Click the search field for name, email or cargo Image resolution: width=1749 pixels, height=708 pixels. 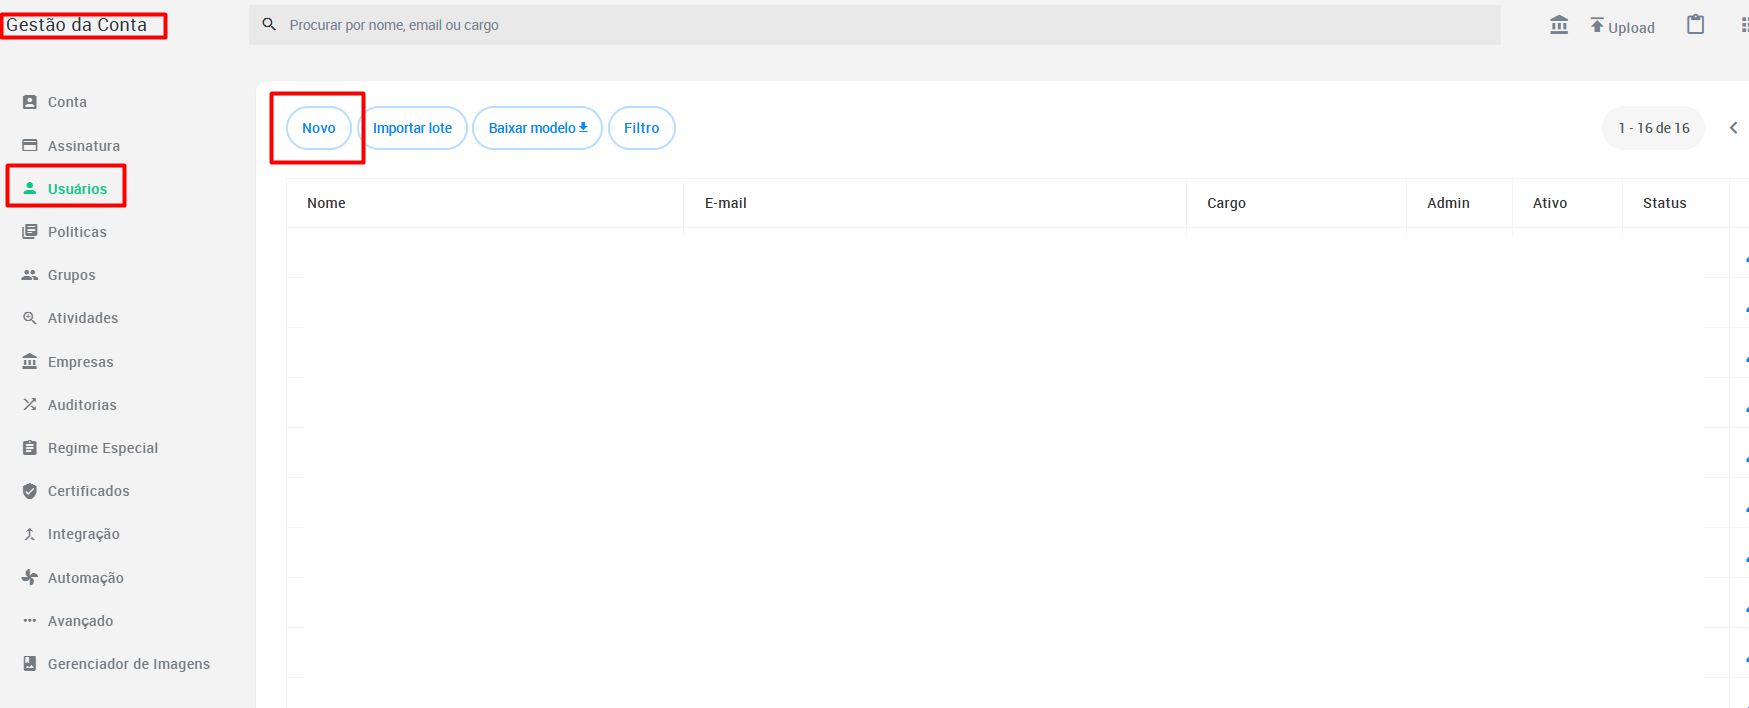(875, 24)
